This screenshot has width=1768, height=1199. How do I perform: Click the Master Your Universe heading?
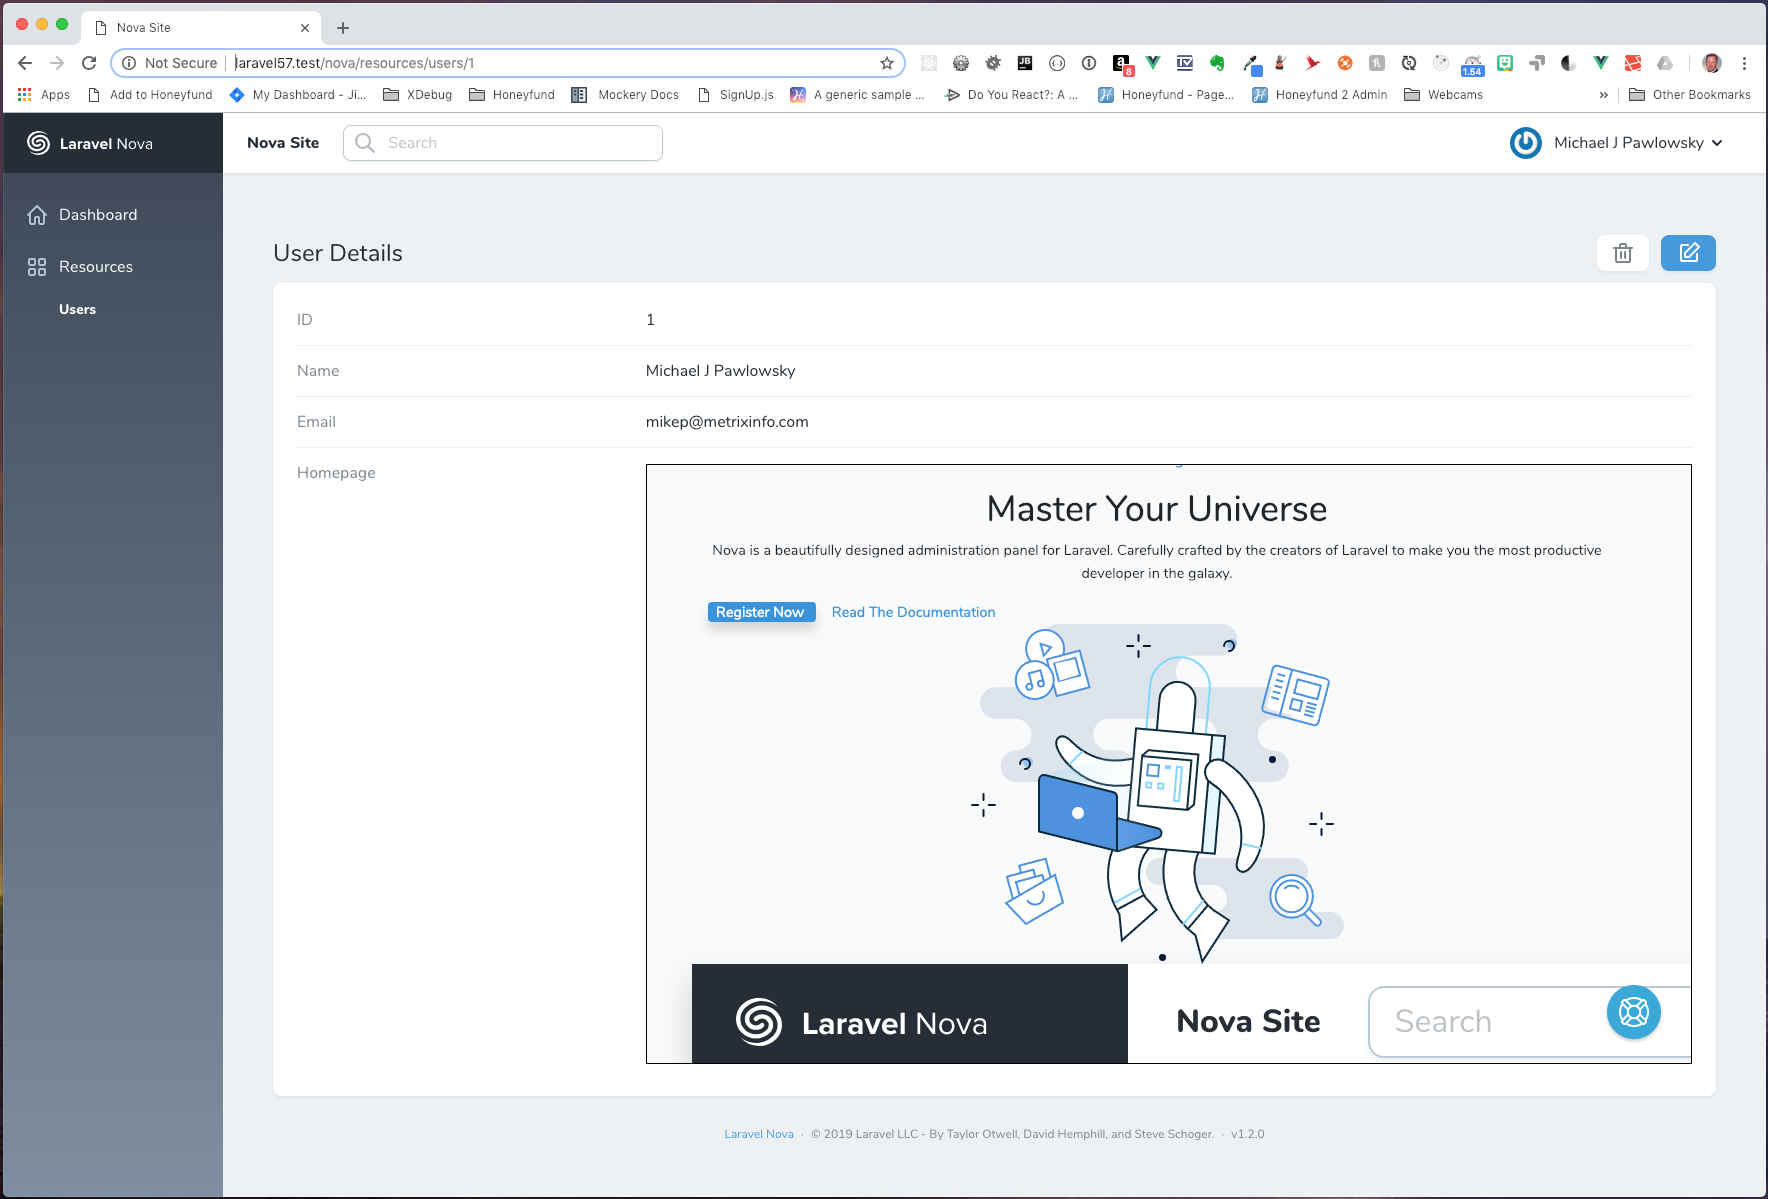[1157, 509]
